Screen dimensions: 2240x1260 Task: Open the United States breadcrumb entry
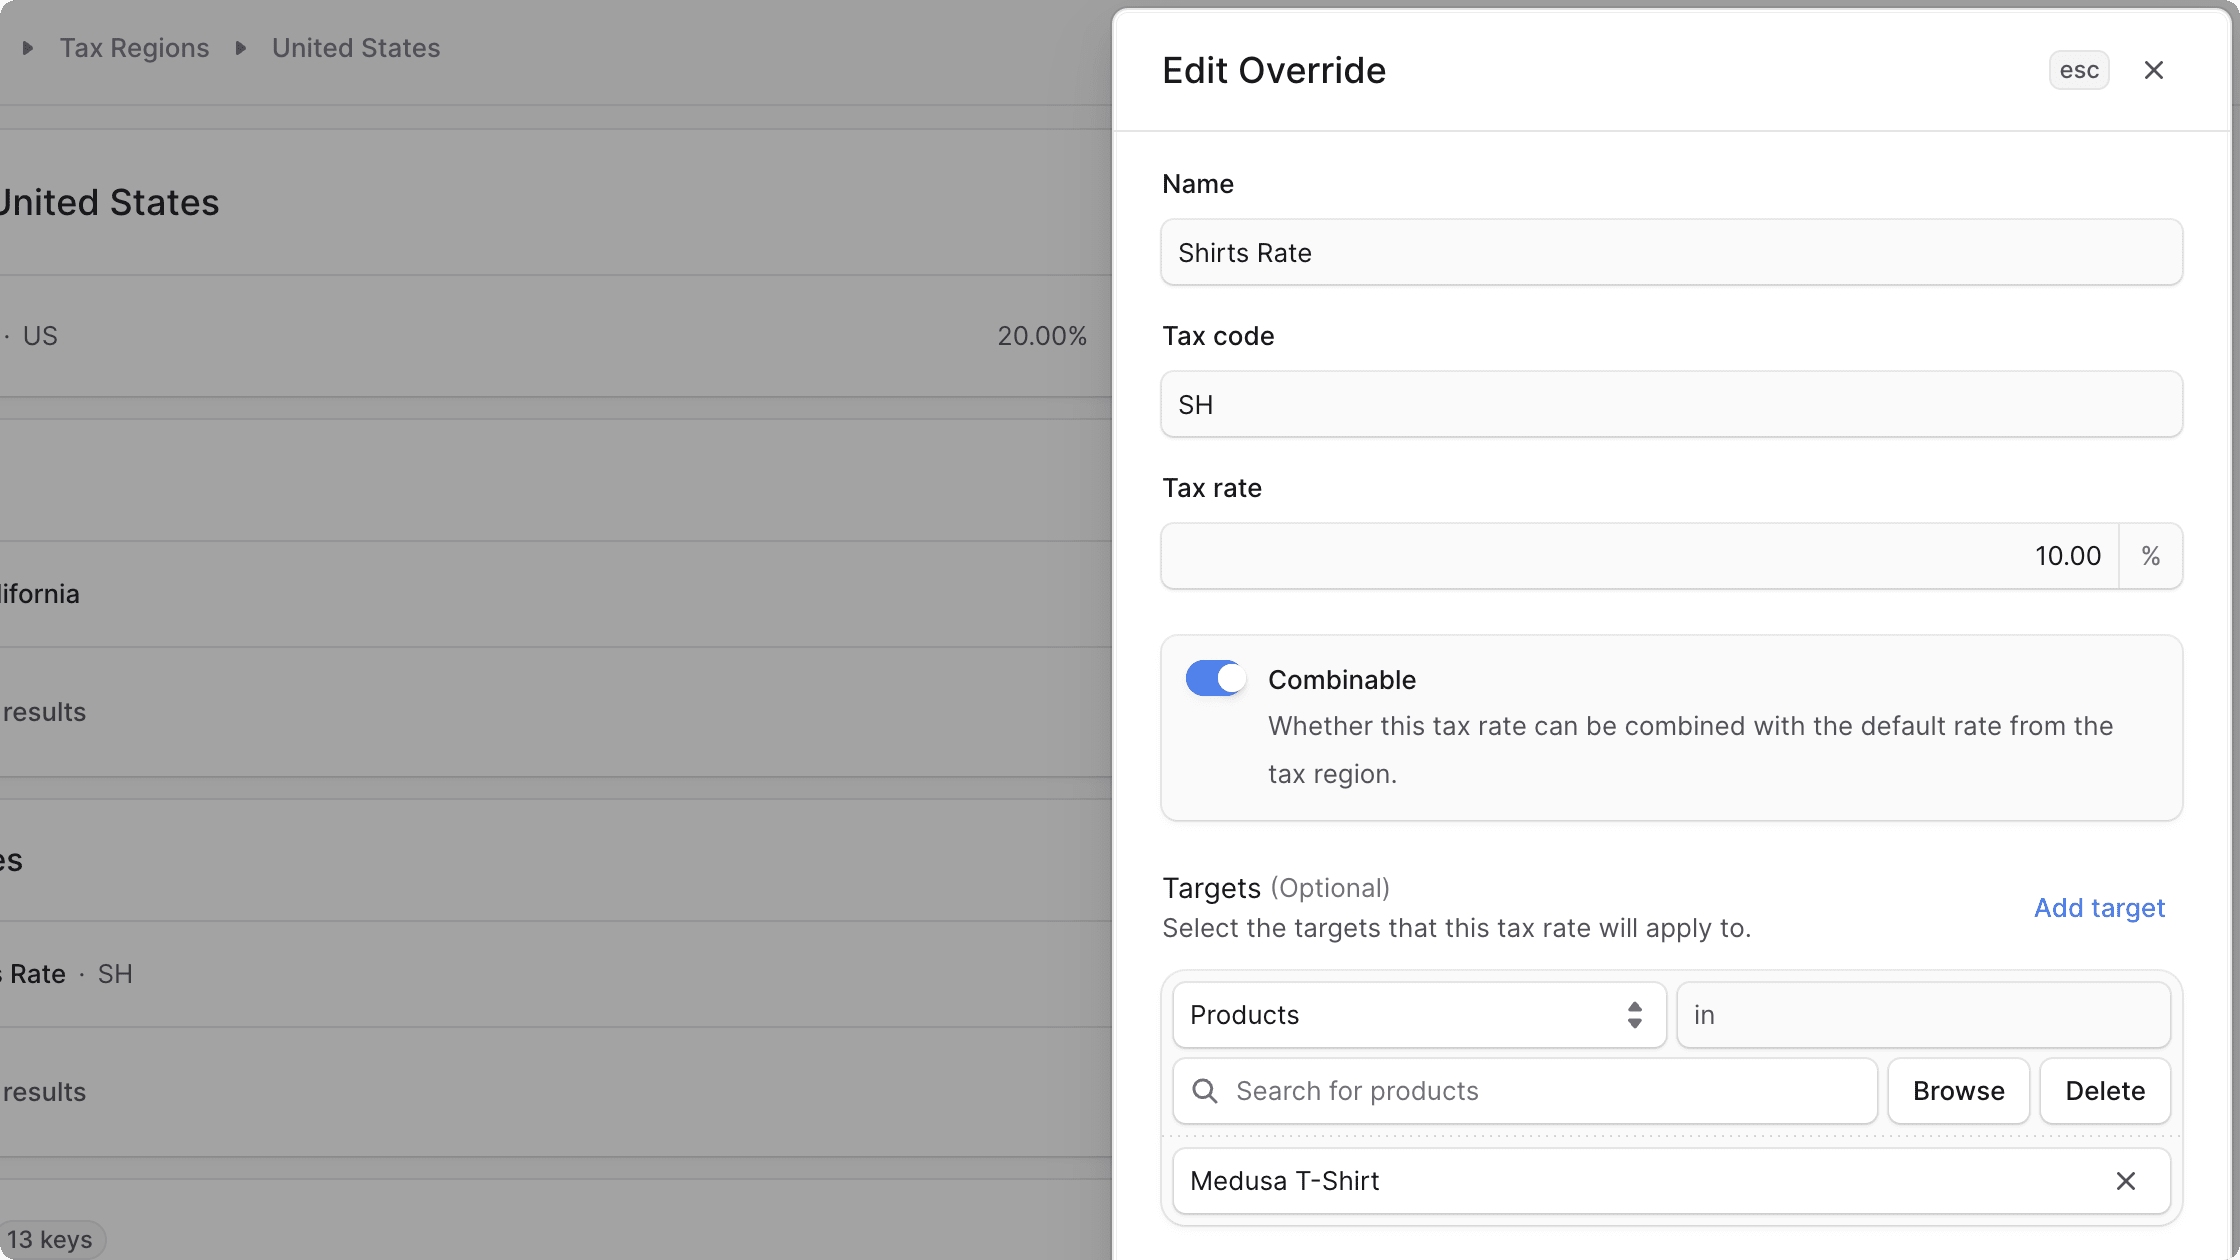point(355,47)
